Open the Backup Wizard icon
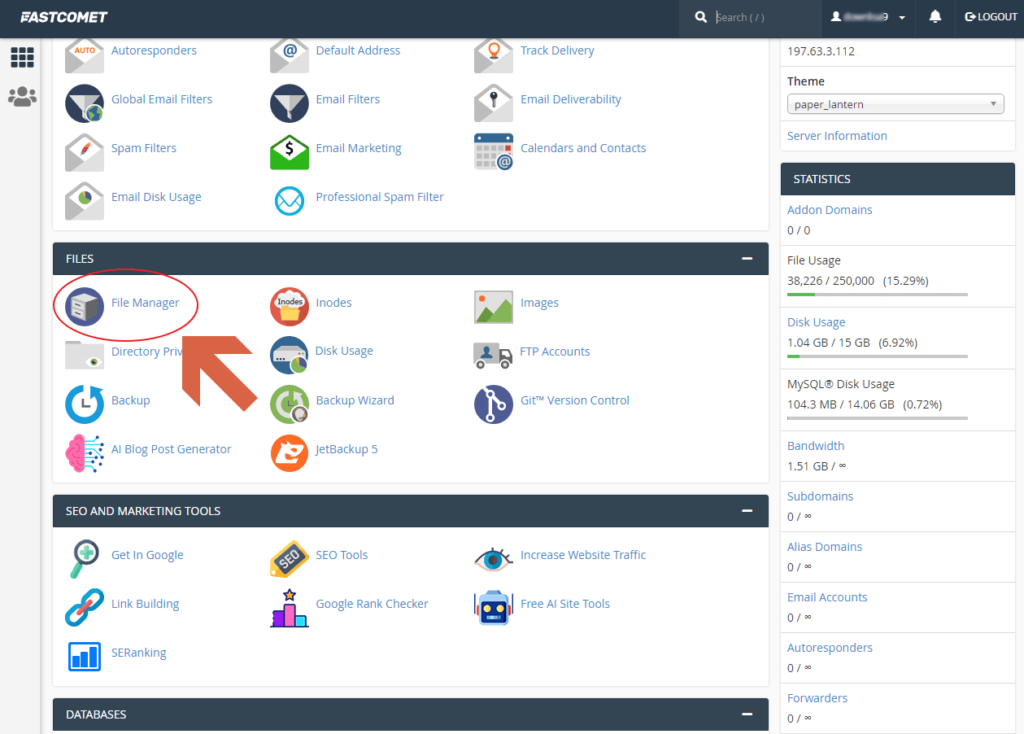This screenshot has width=1024, height=734. pyautogui.click(x=289, y=404)
